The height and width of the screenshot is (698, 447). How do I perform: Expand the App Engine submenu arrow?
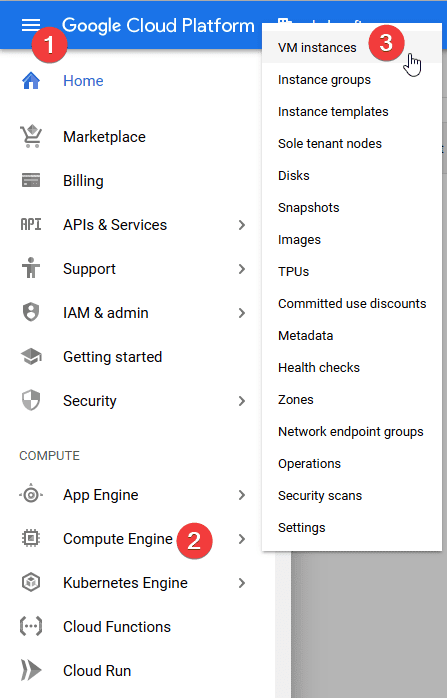tap(242, 495)
